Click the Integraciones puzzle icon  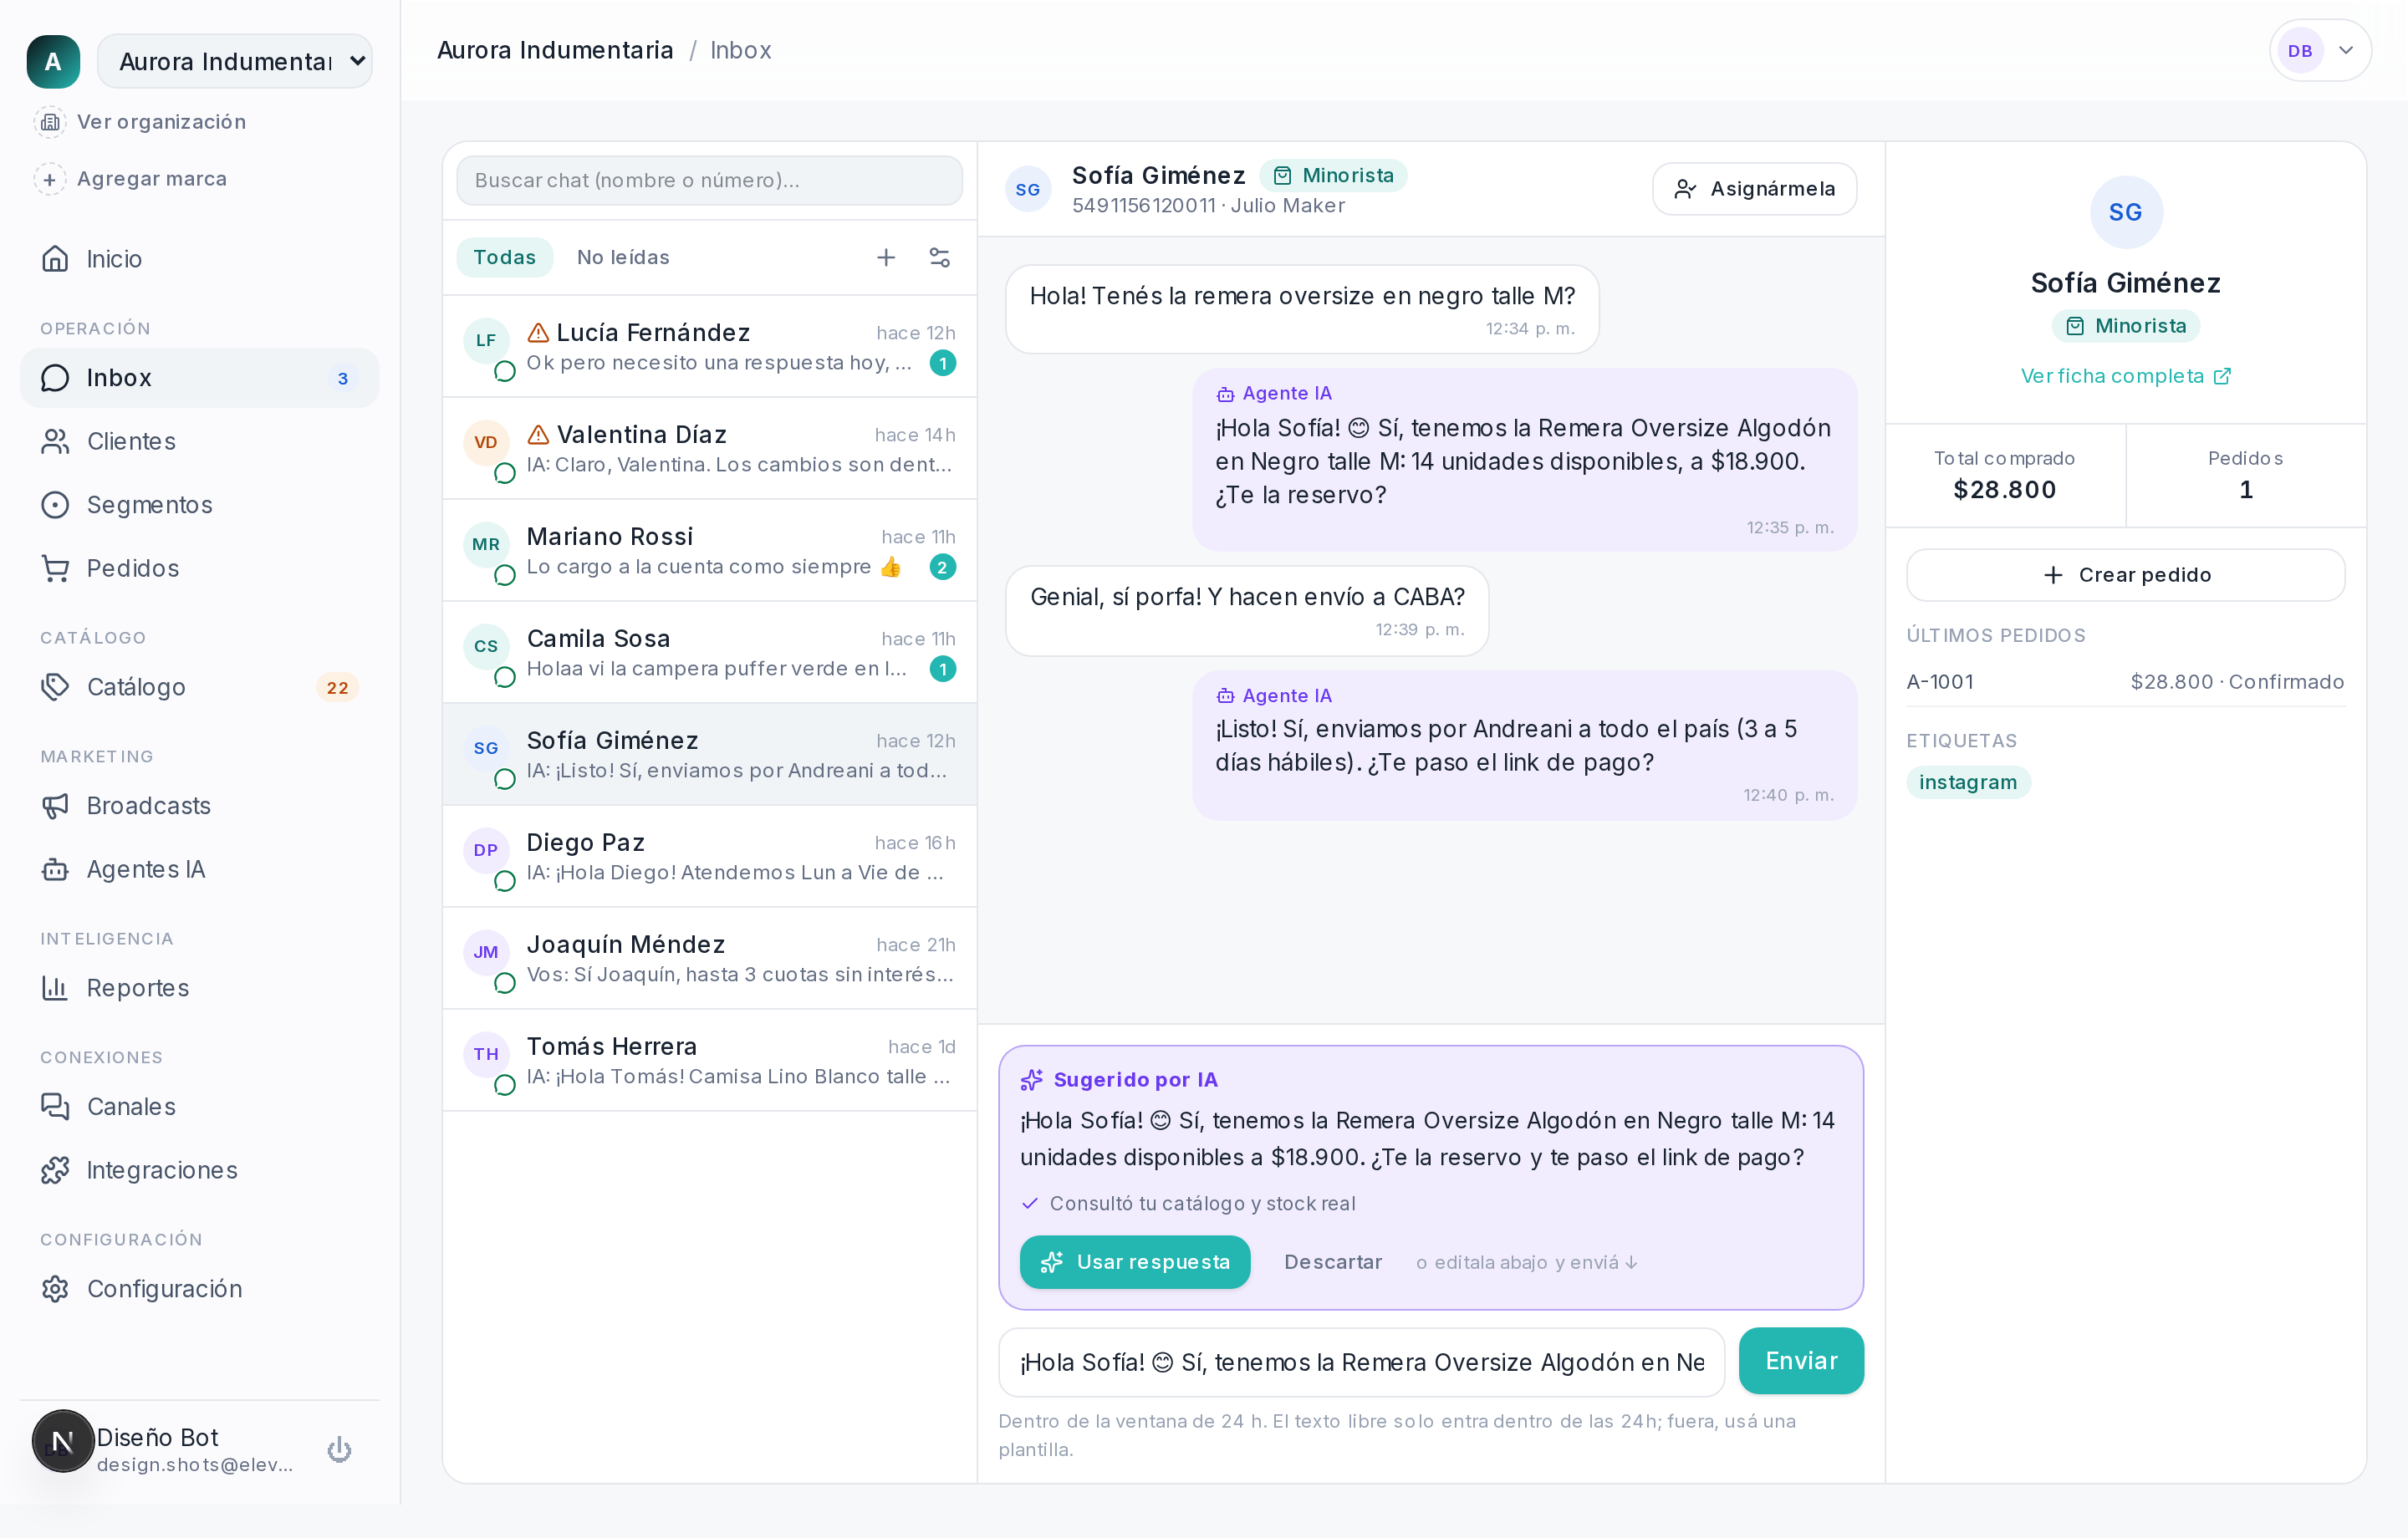[x=55, y=1170]
